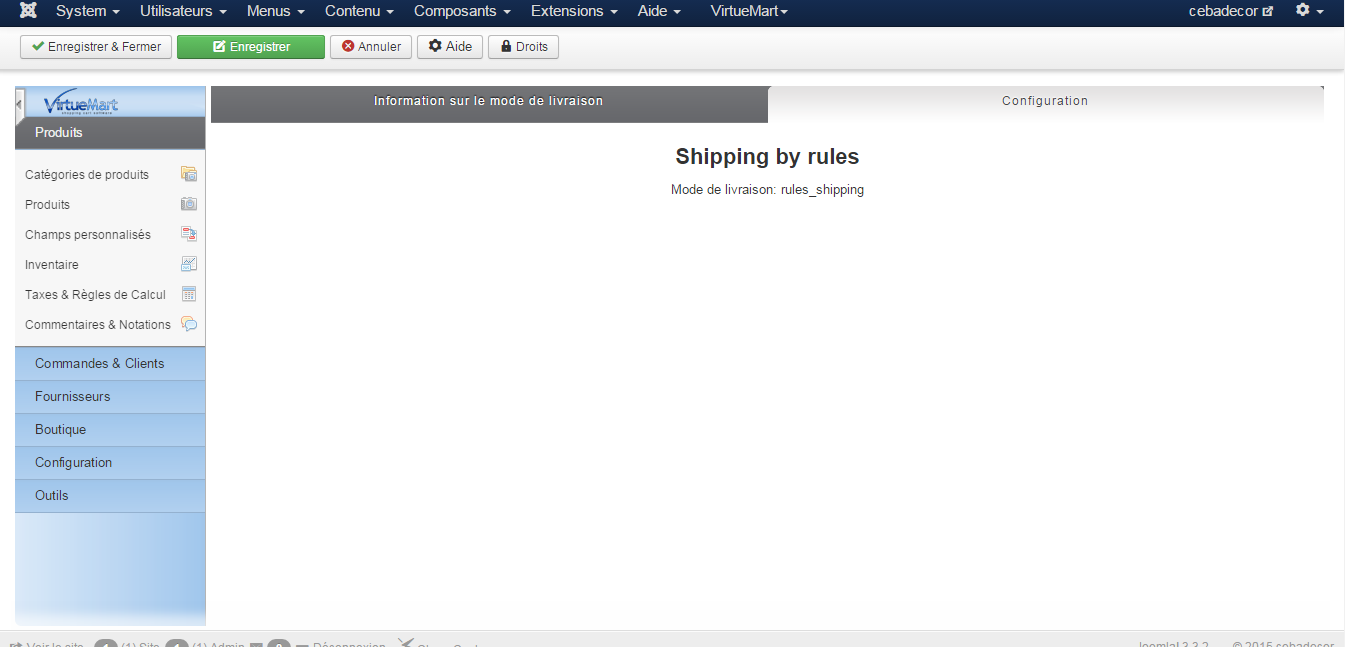This screenshot has height=647, width=1345.
Task: Open the System dropdown menu
Action: click(x=88, y=11)
